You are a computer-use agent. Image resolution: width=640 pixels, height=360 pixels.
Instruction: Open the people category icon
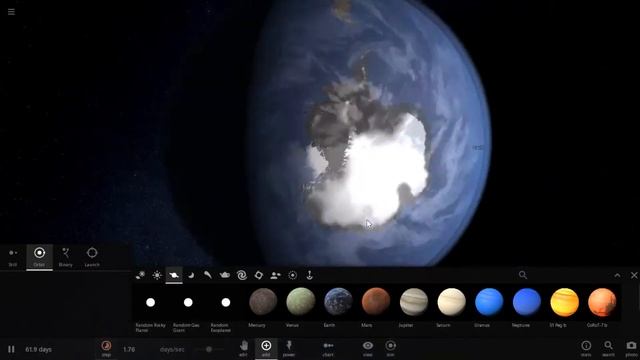[x=276, y=275]
